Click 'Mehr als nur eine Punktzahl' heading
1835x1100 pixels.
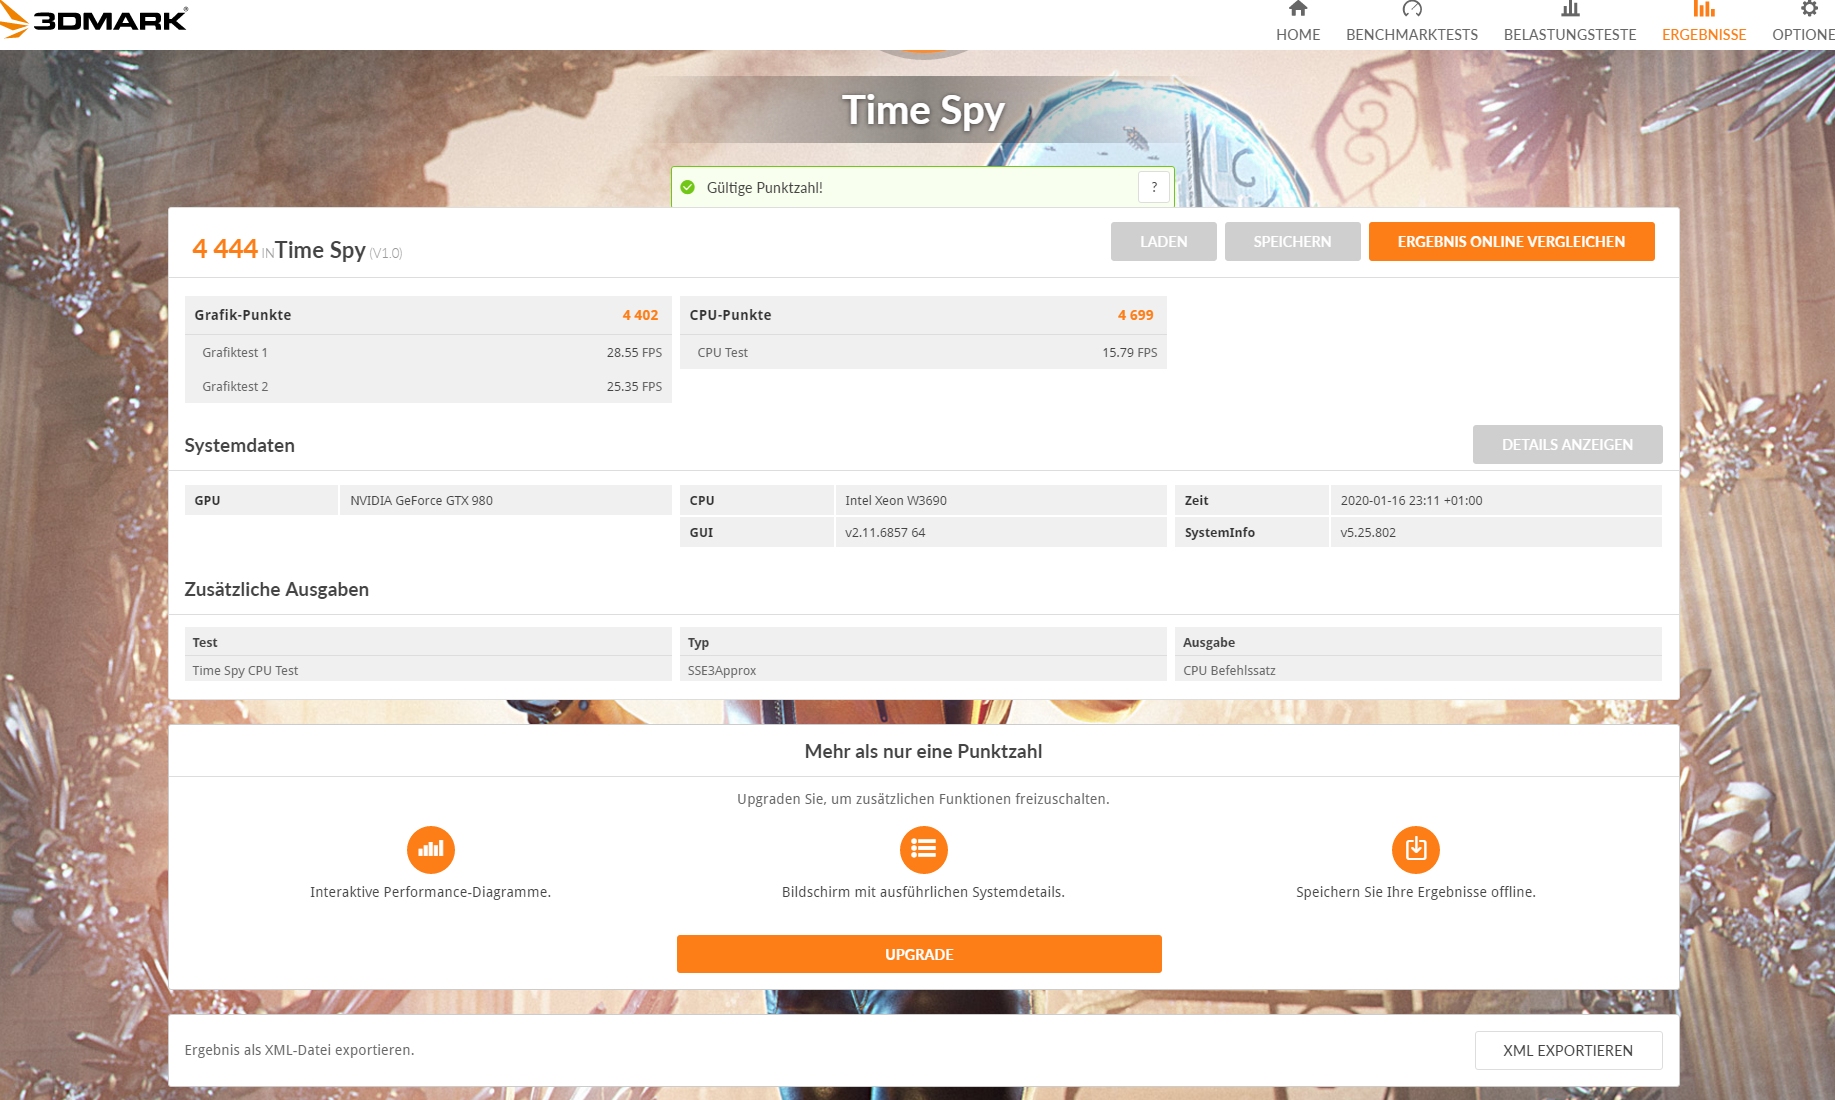point(923,752)
